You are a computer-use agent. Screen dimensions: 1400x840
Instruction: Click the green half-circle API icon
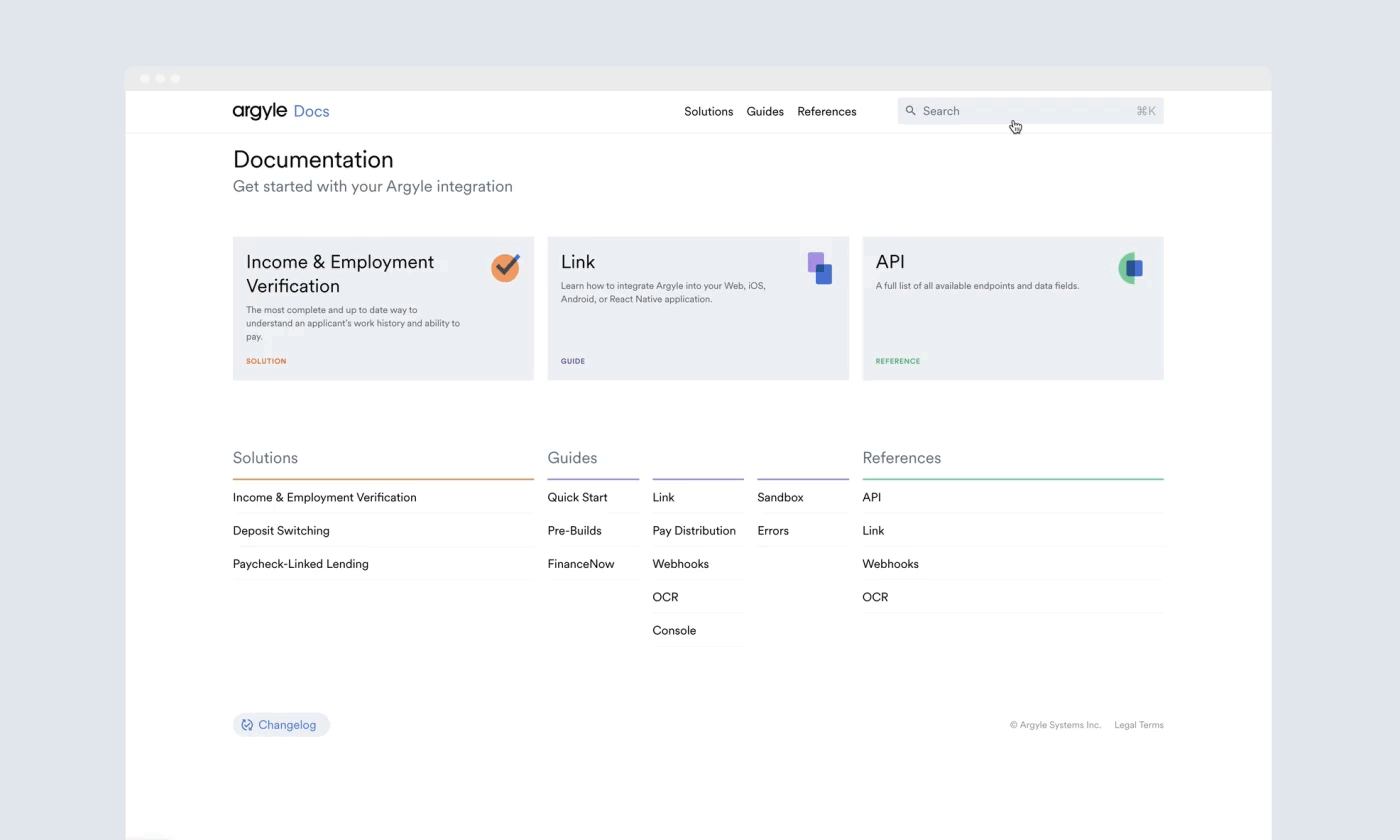1131,268
